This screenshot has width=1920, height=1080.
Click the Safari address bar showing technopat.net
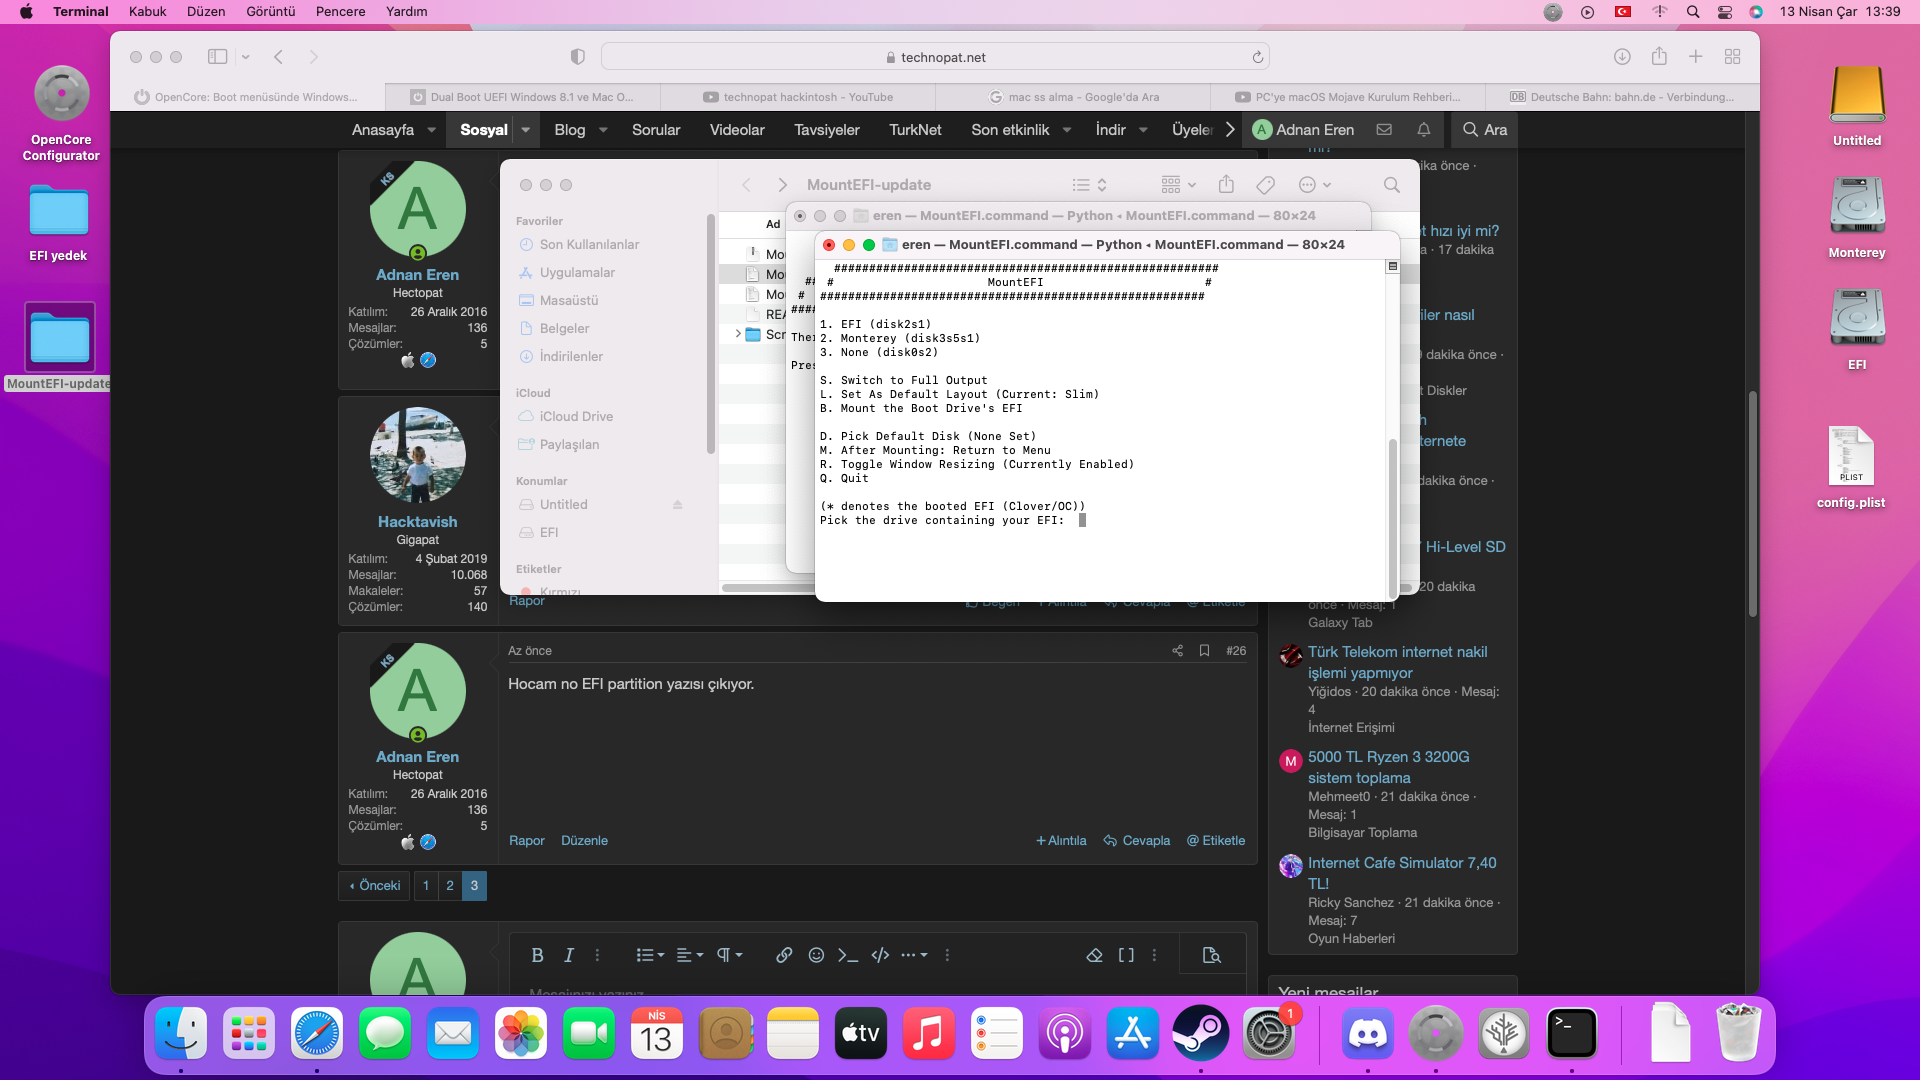point(935,57)
